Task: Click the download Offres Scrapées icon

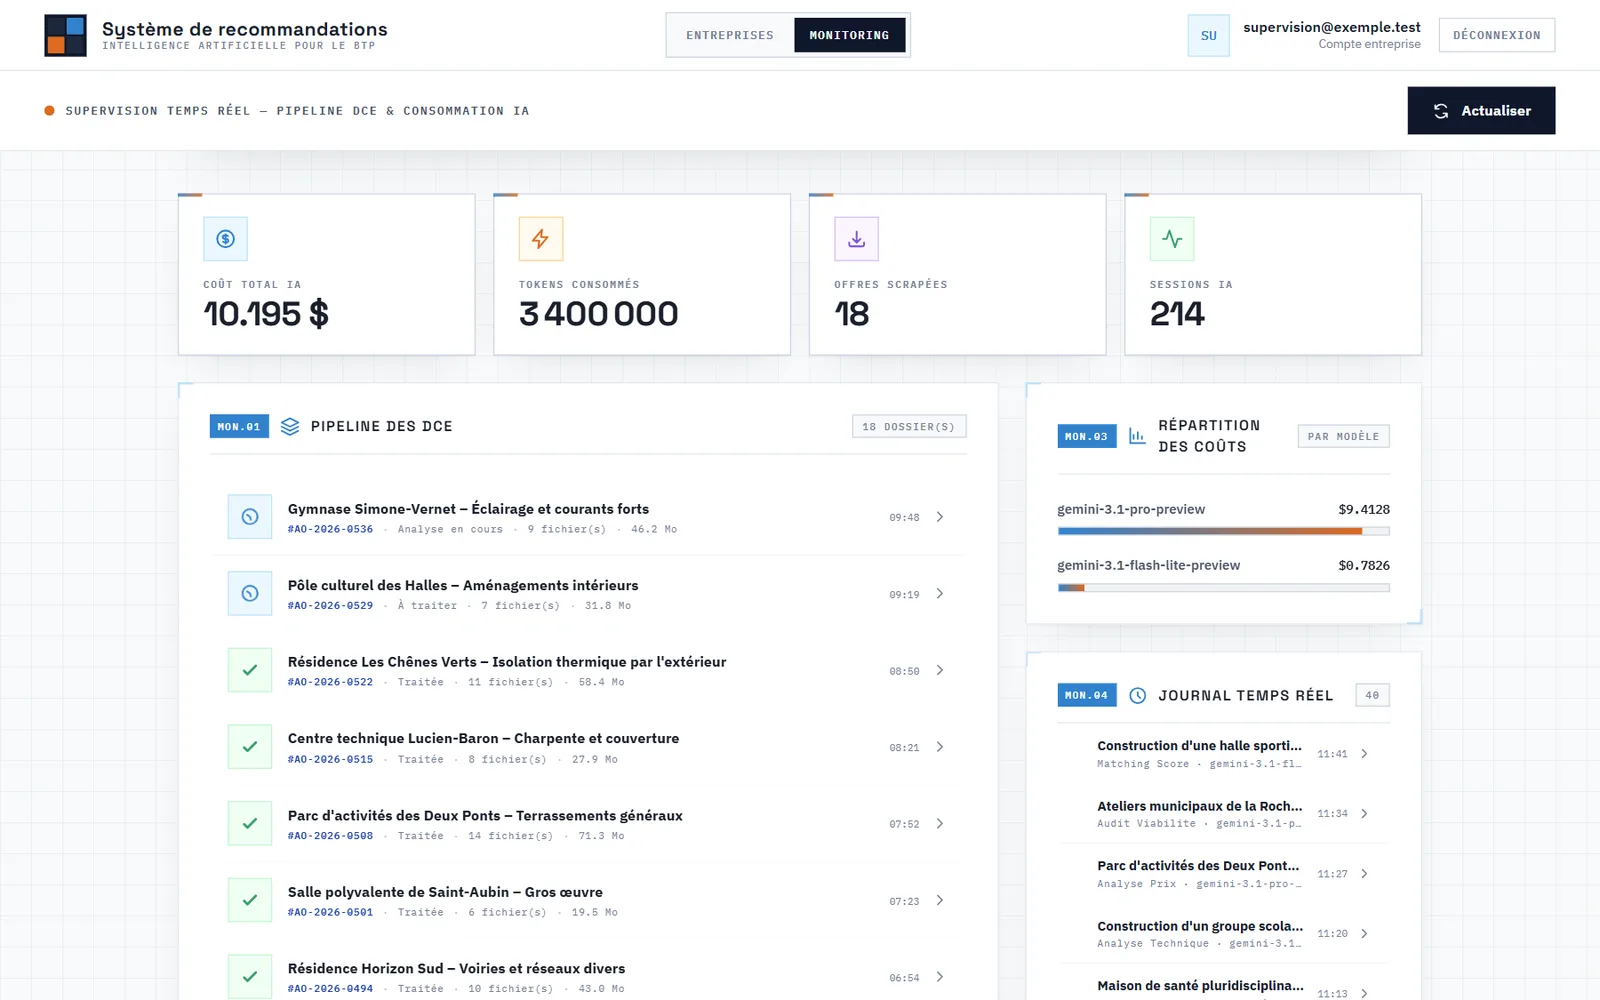Action: [x=856, y=239]
